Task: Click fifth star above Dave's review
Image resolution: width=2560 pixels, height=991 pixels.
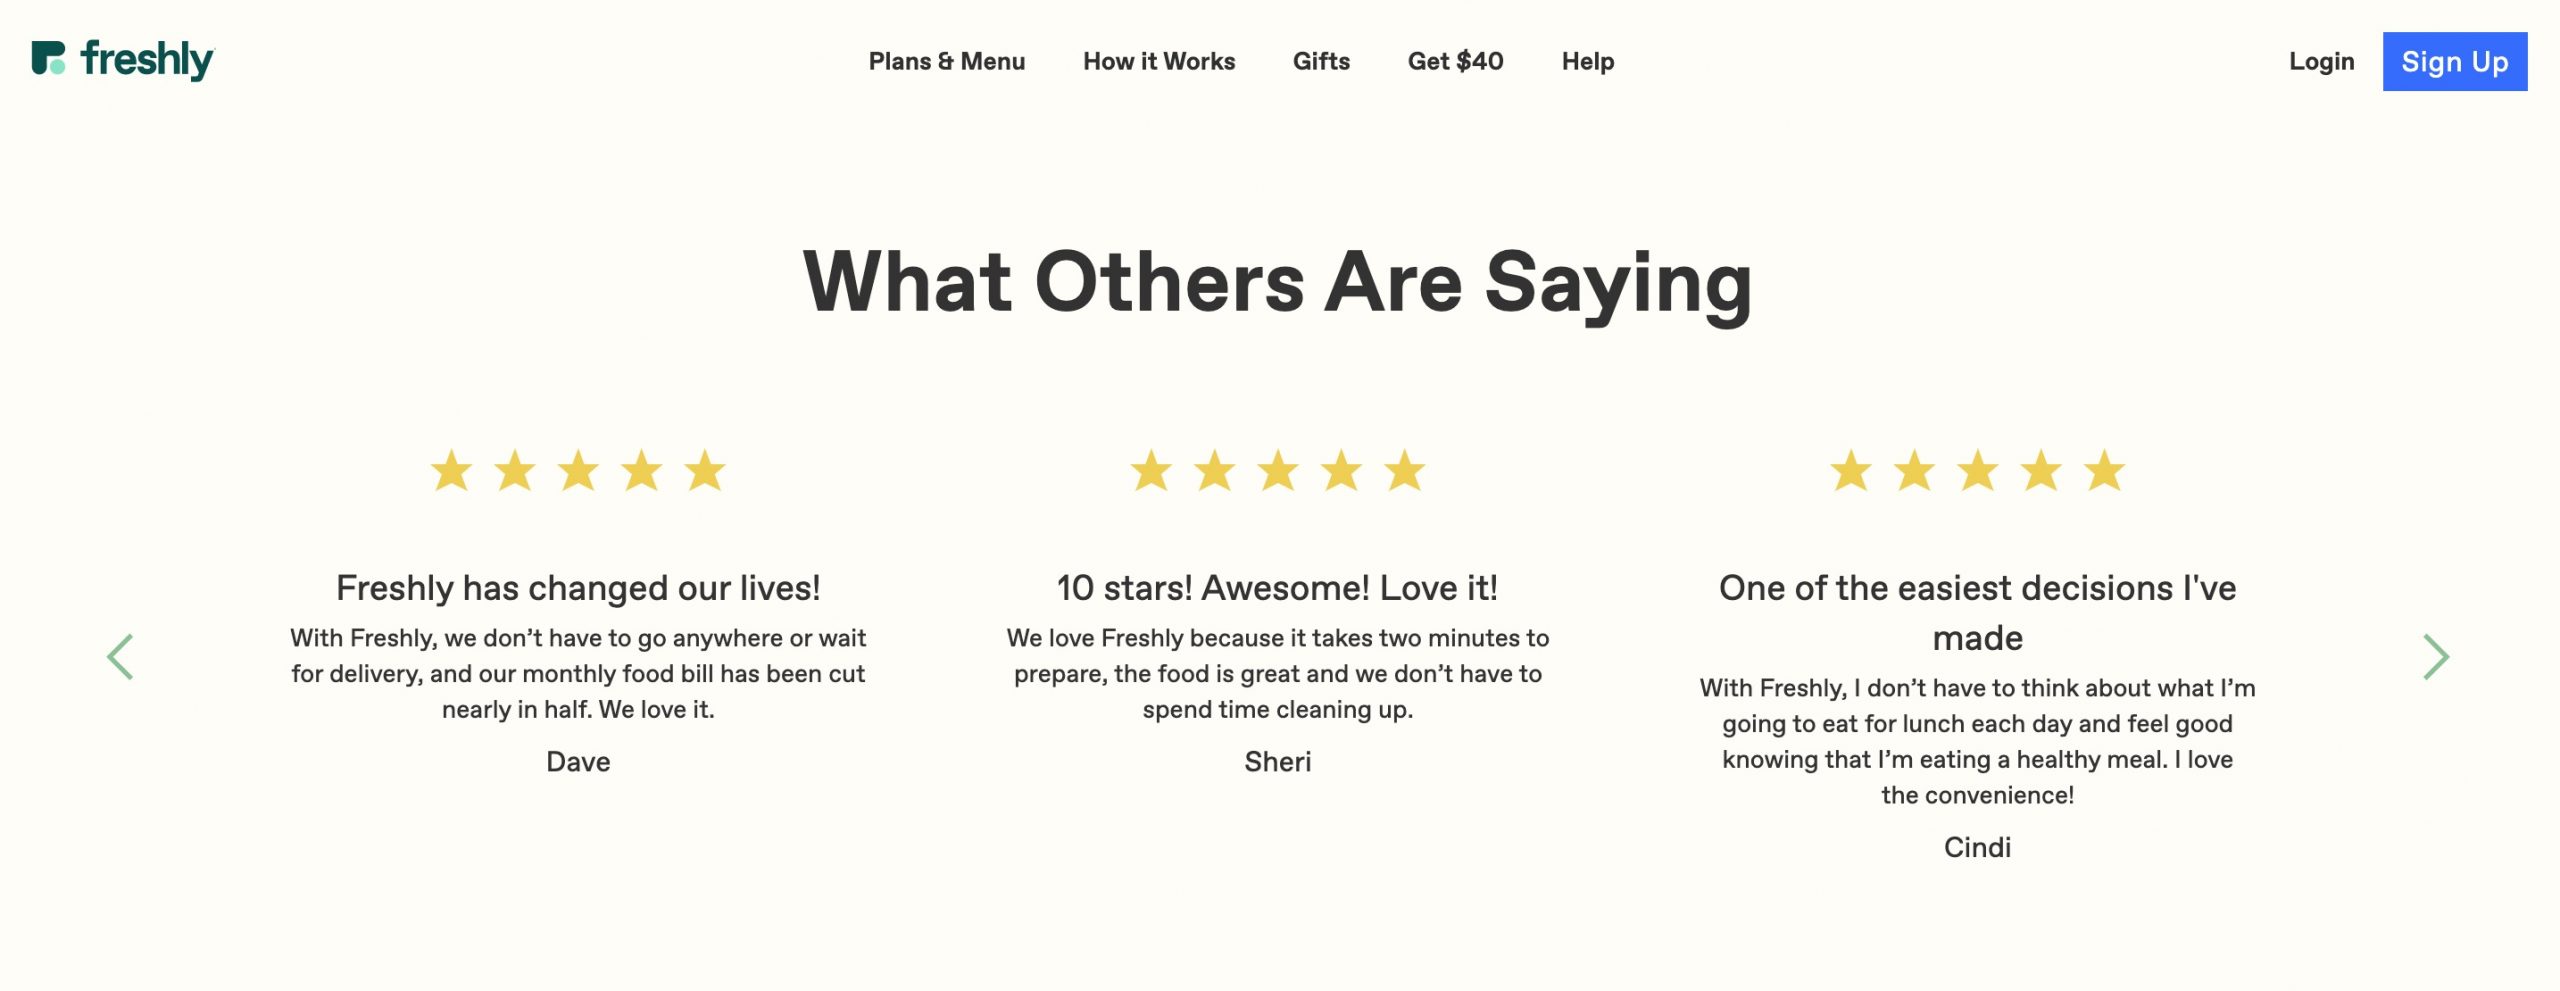Action: pyautogui.click(x=705, y=470)
